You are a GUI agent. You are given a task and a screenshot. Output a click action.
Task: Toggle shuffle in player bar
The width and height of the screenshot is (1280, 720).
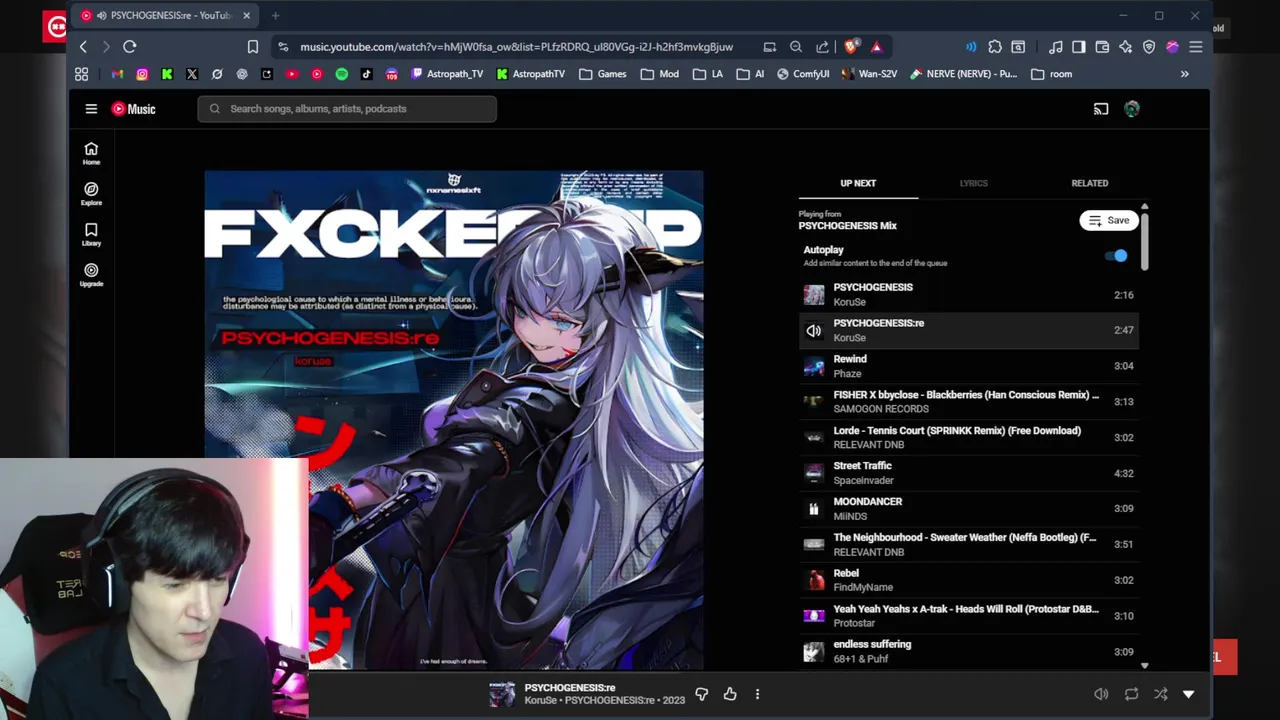(1160, 694)
